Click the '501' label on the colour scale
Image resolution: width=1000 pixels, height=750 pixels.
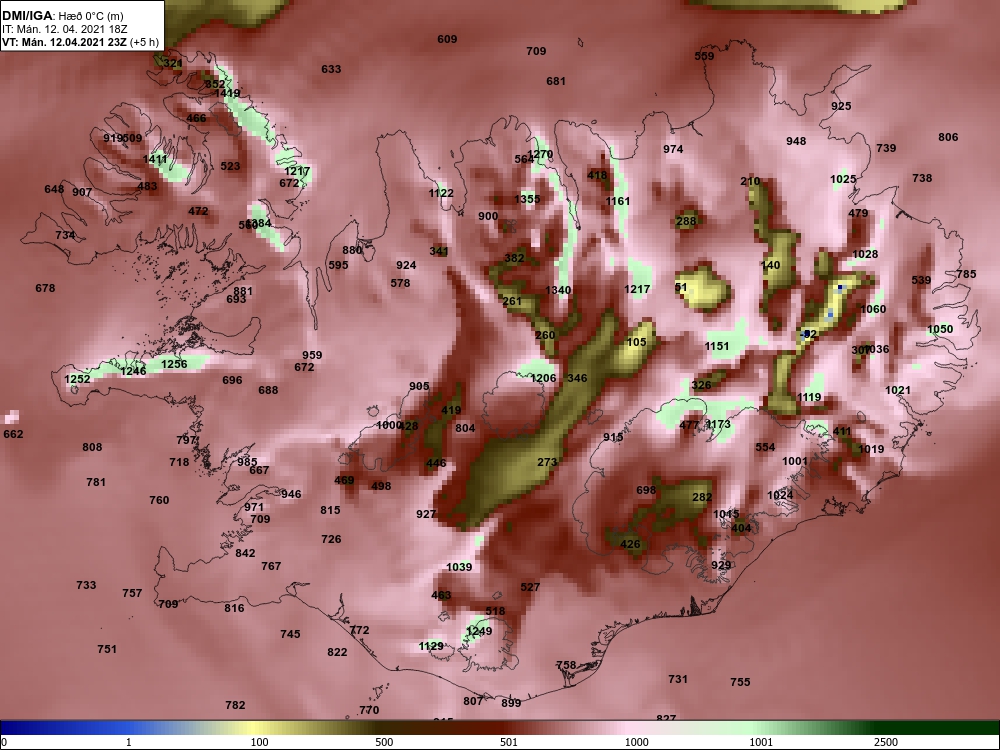[509, 742]
